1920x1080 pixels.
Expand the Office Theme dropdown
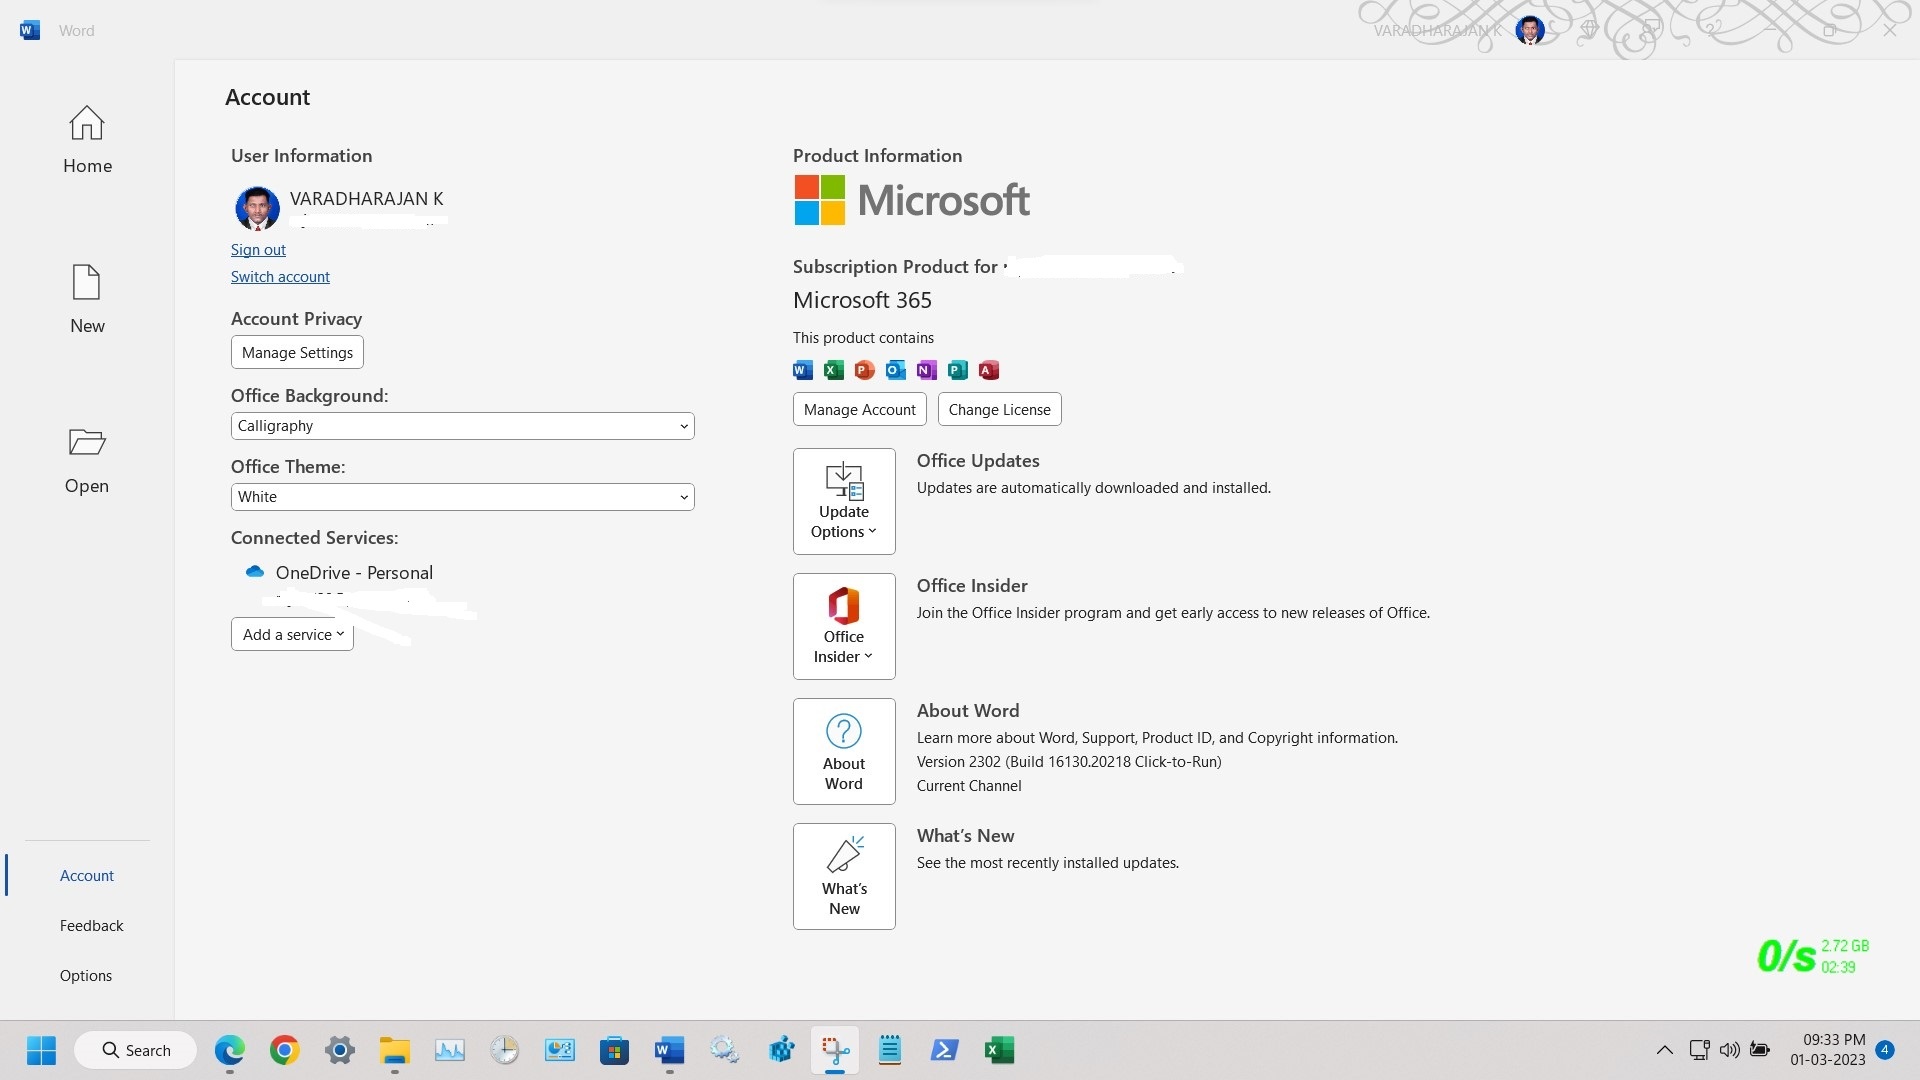462,497
